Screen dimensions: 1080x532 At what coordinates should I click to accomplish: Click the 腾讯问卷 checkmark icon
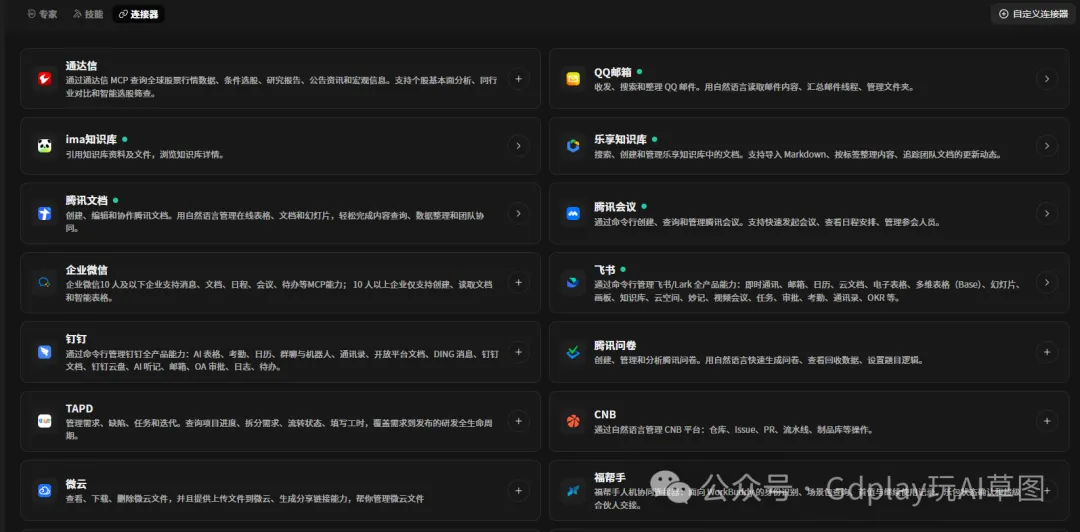(573, 352)
